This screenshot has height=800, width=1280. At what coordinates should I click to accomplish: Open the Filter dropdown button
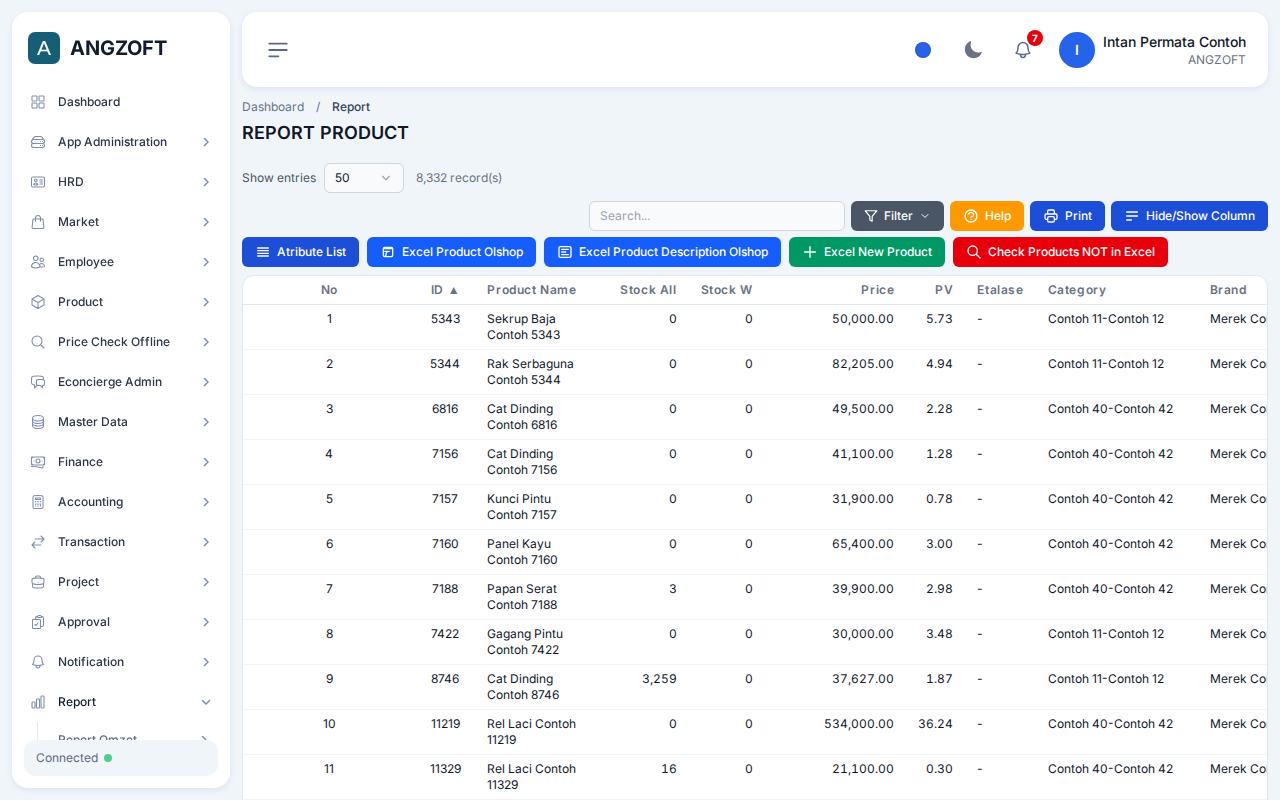(x=897, y=216)
